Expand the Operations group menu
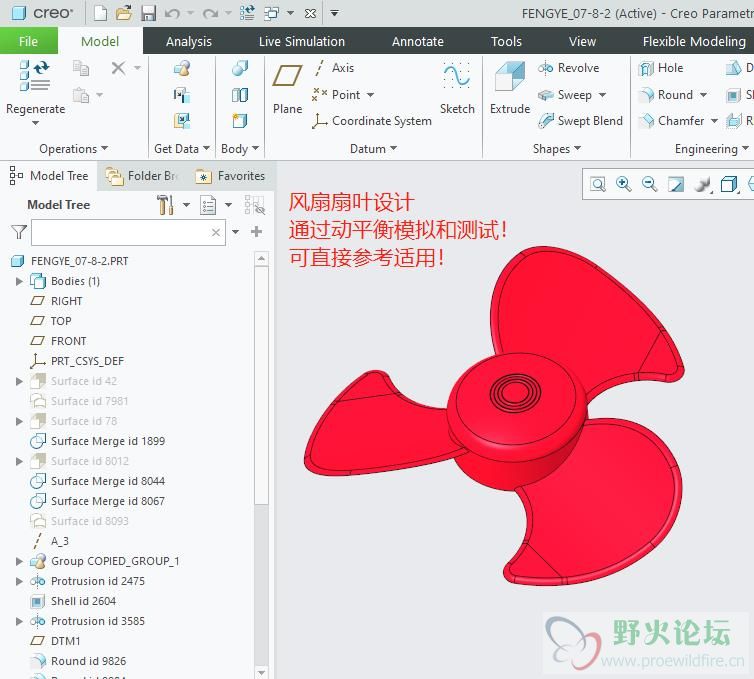The height and width of the screenshot is (679, 754). [74, 149]
